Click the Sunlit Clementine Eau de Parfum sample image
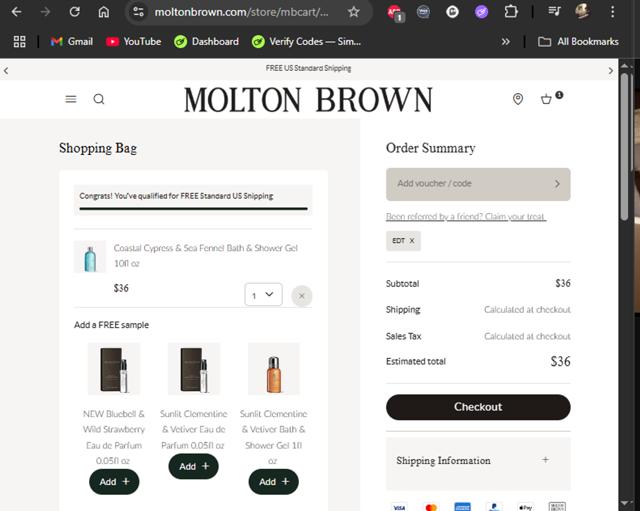Viewport: 640px width, 511px height. click(194, 369)
